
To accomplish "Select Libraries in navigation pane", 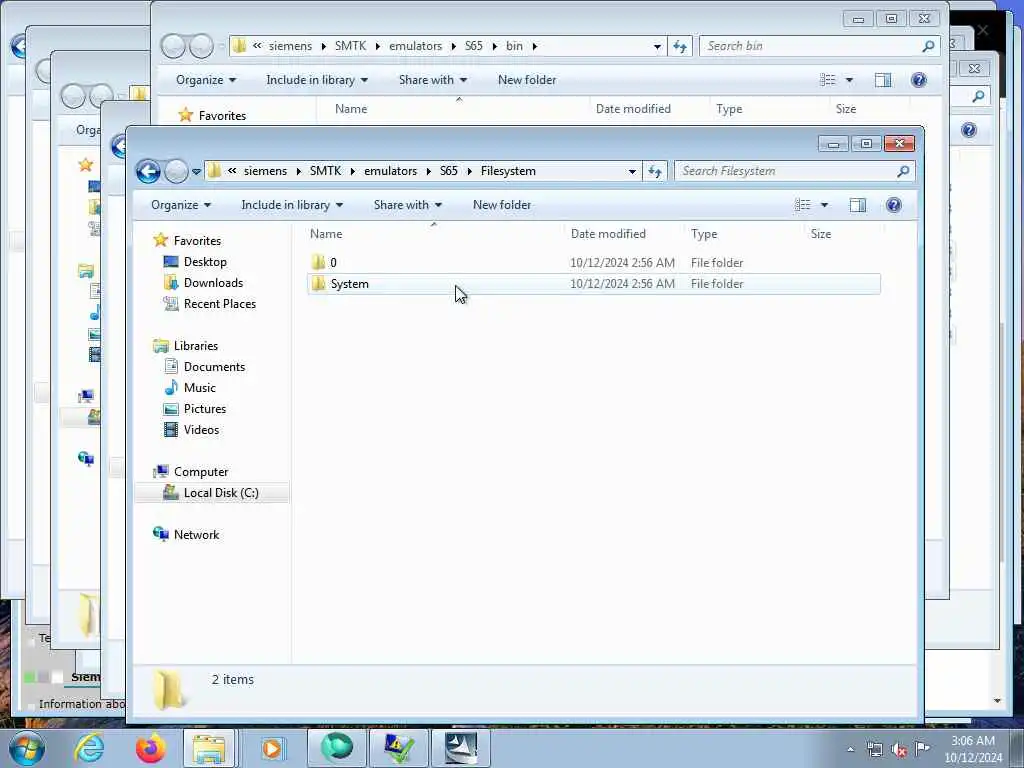I will point(195,346).
